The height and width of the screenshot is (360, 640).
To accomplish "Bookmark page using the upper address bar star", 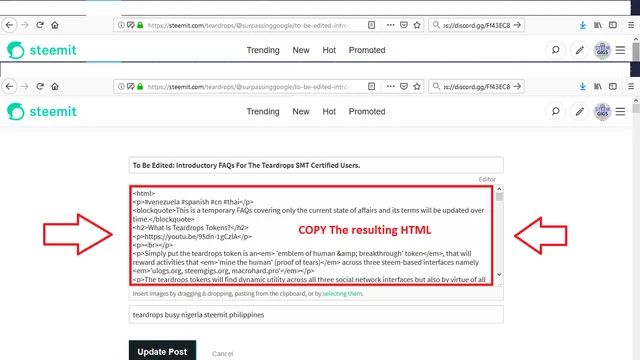I will (x=417, y=25).
